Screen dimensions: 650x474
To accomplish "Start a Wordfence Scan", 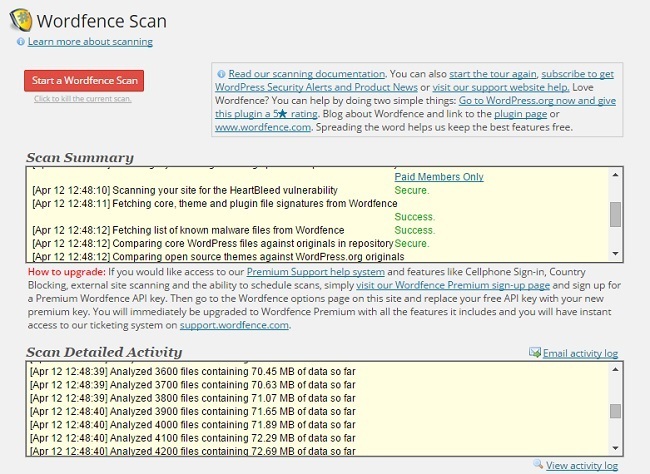I will (84, 80).
